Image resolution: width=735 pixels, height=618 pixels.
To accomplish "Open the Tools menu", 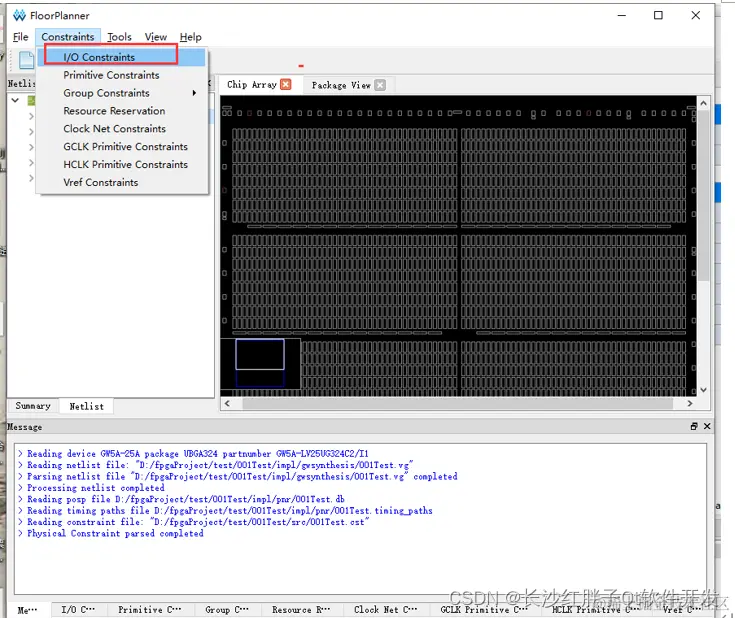I will (119, 37).
